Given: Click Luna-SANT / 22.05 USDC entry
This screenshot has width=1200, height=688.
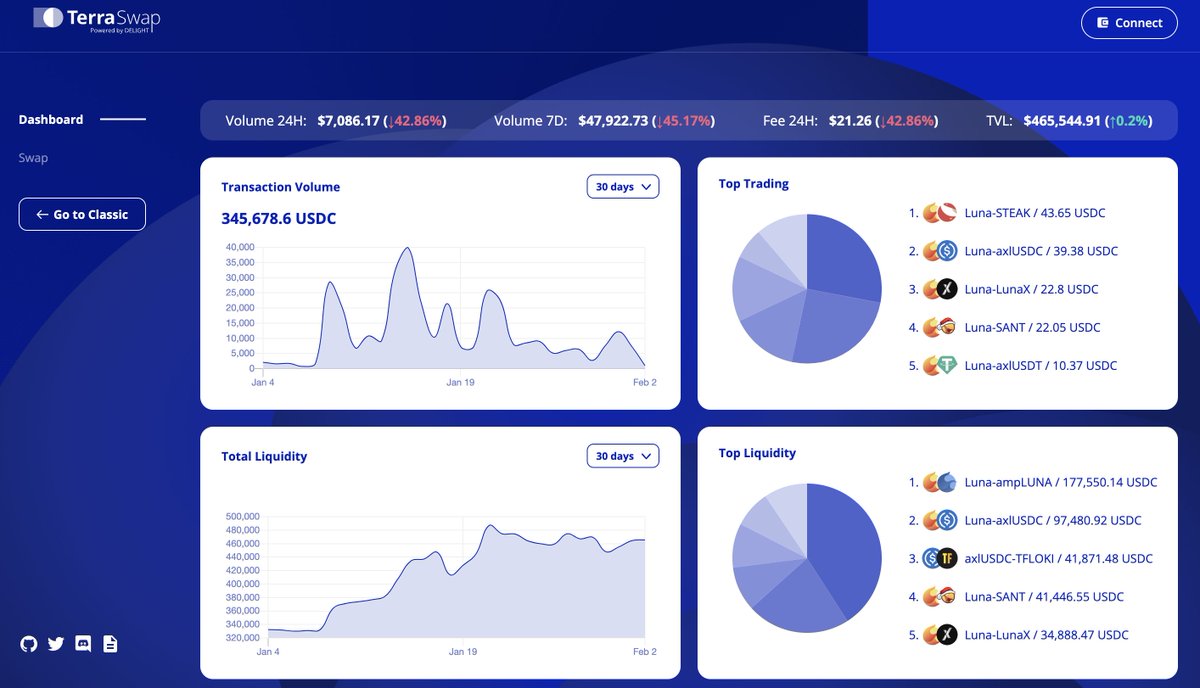Looking at the screenshot, I should 1032,327.
